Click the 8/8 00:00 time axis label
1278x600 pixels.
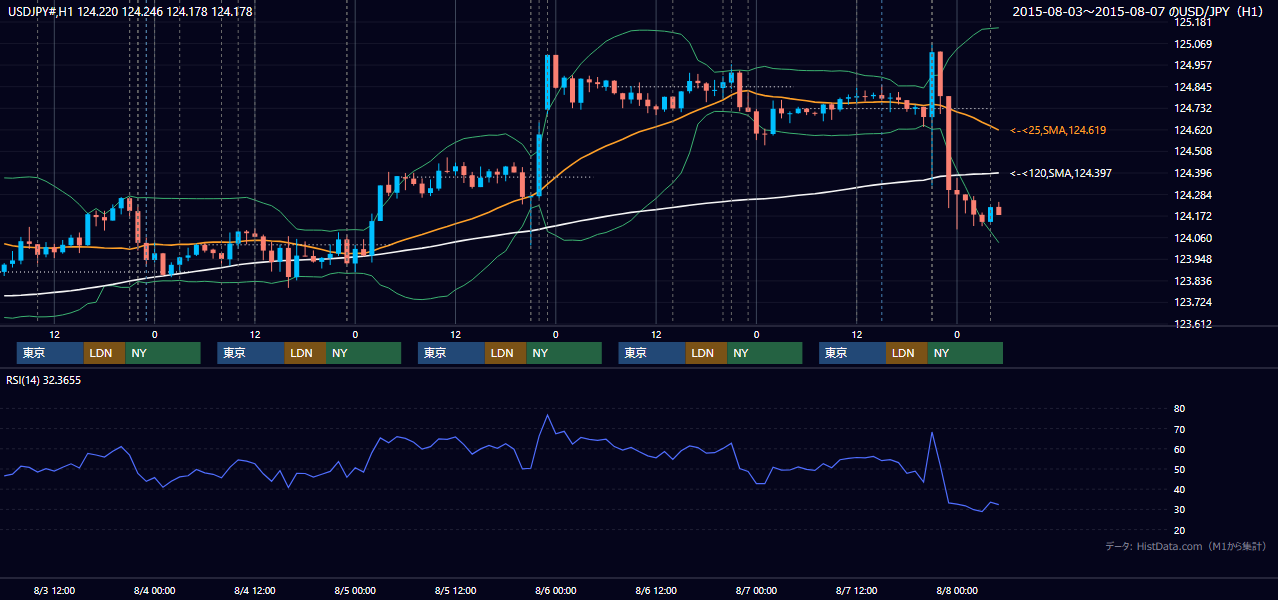coord(957,590)
